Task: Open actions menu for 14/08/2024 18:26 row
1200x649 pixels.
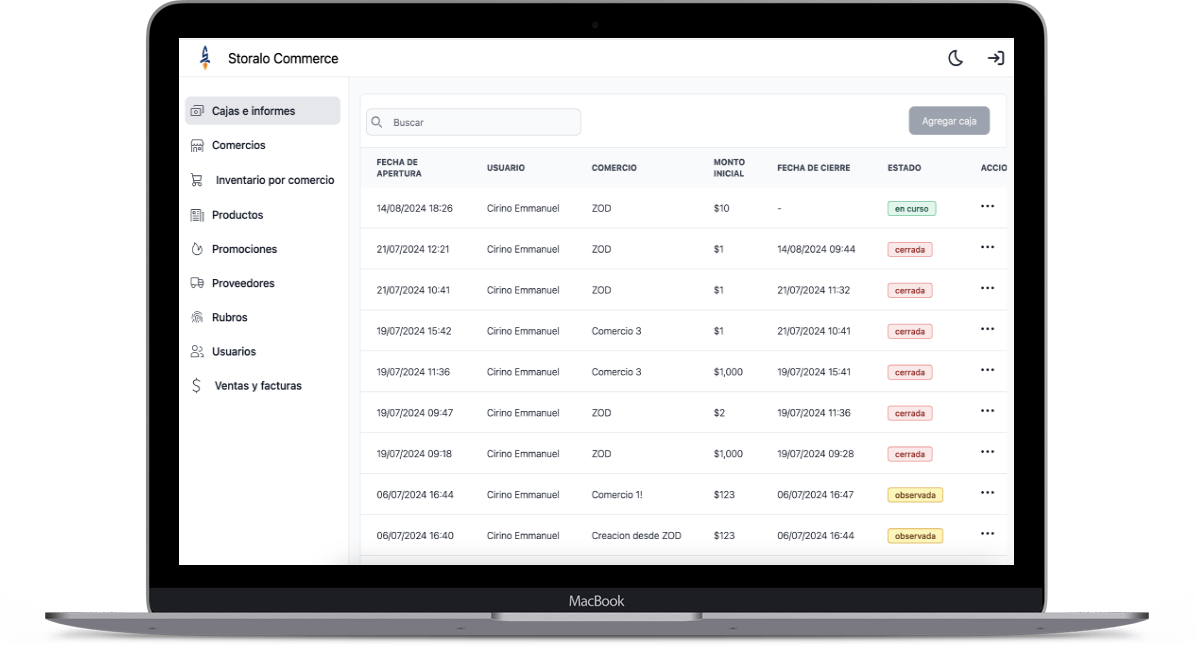Action: pos(987,206)
